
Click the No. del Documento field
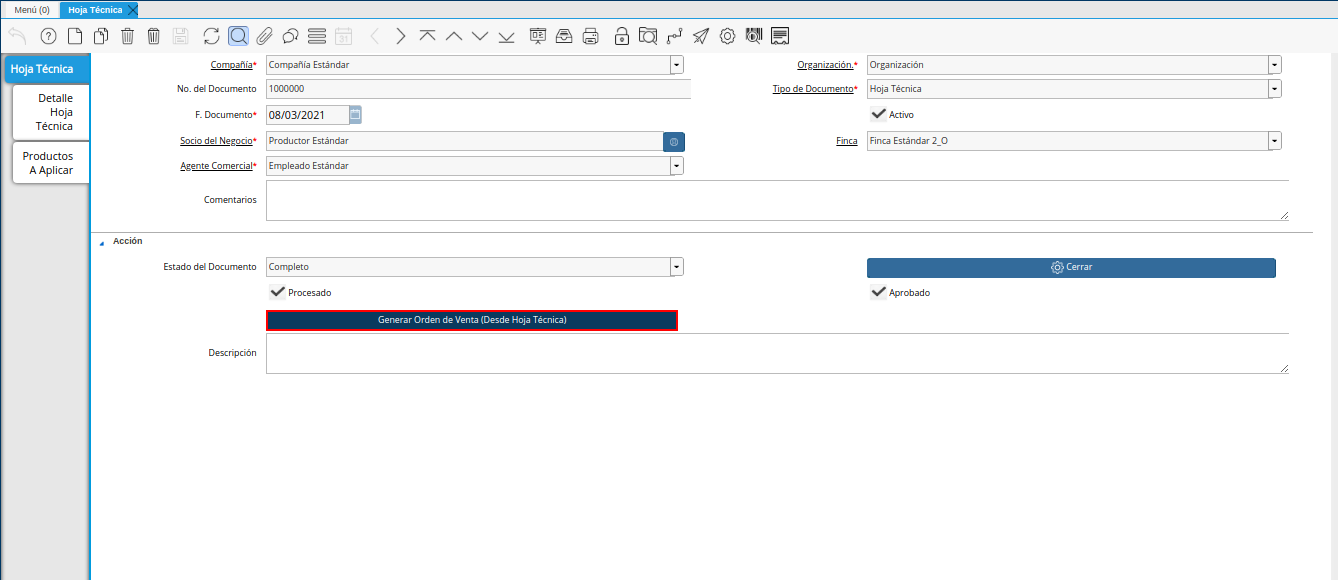pos(478,89)
